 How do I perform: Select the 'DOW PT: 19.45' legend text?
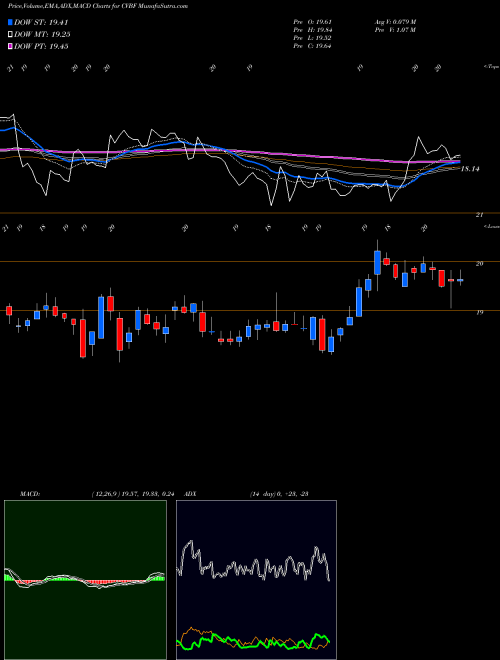pos(41,46)
